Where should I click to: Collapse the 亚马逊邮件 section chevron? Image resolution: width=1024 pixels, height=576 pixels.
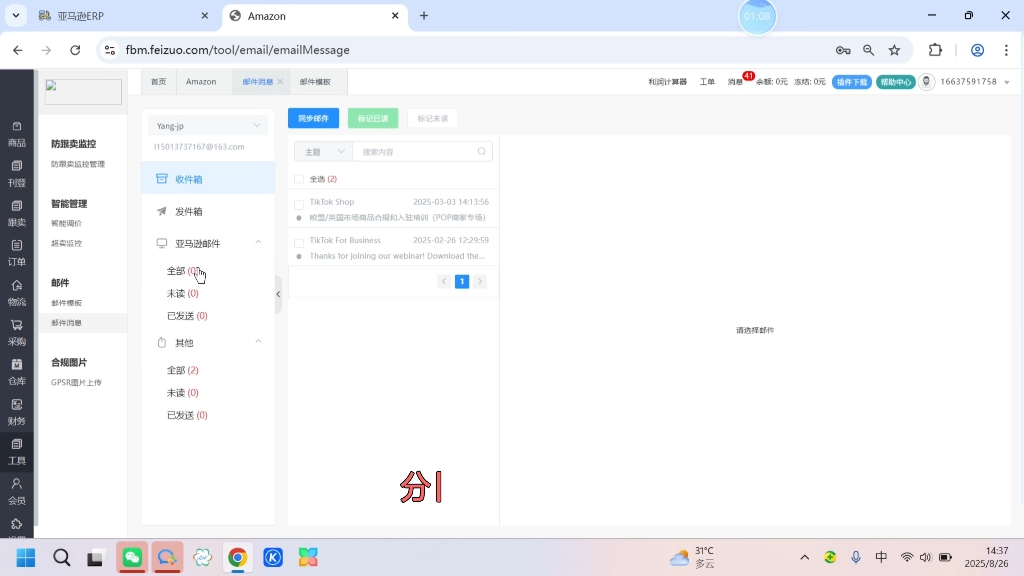[258, 242]
